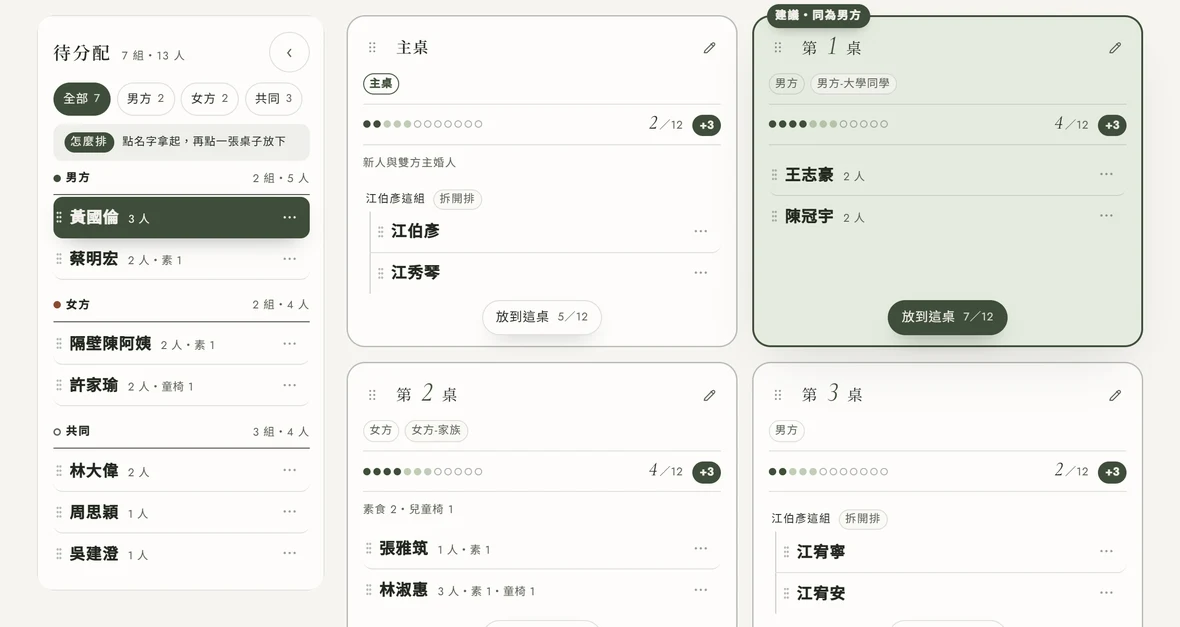Click the drag handle beside 王志豪

[x=774, y=175]
